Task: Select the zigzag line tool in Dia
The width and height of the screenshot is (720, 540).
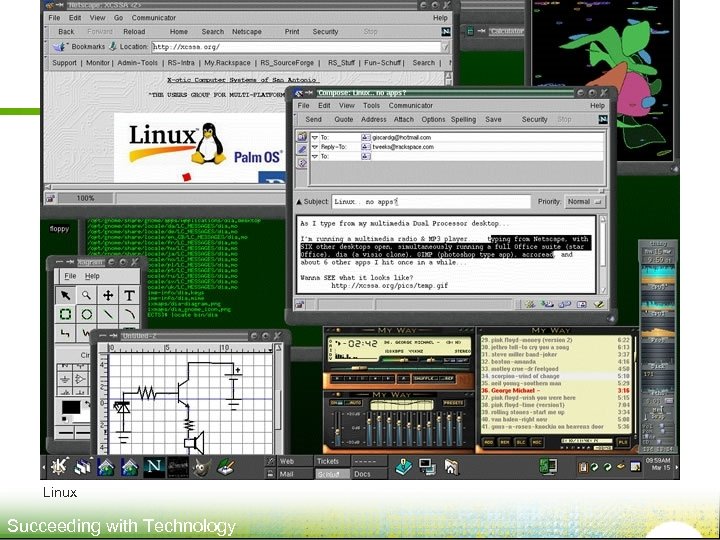Action: 65,333
